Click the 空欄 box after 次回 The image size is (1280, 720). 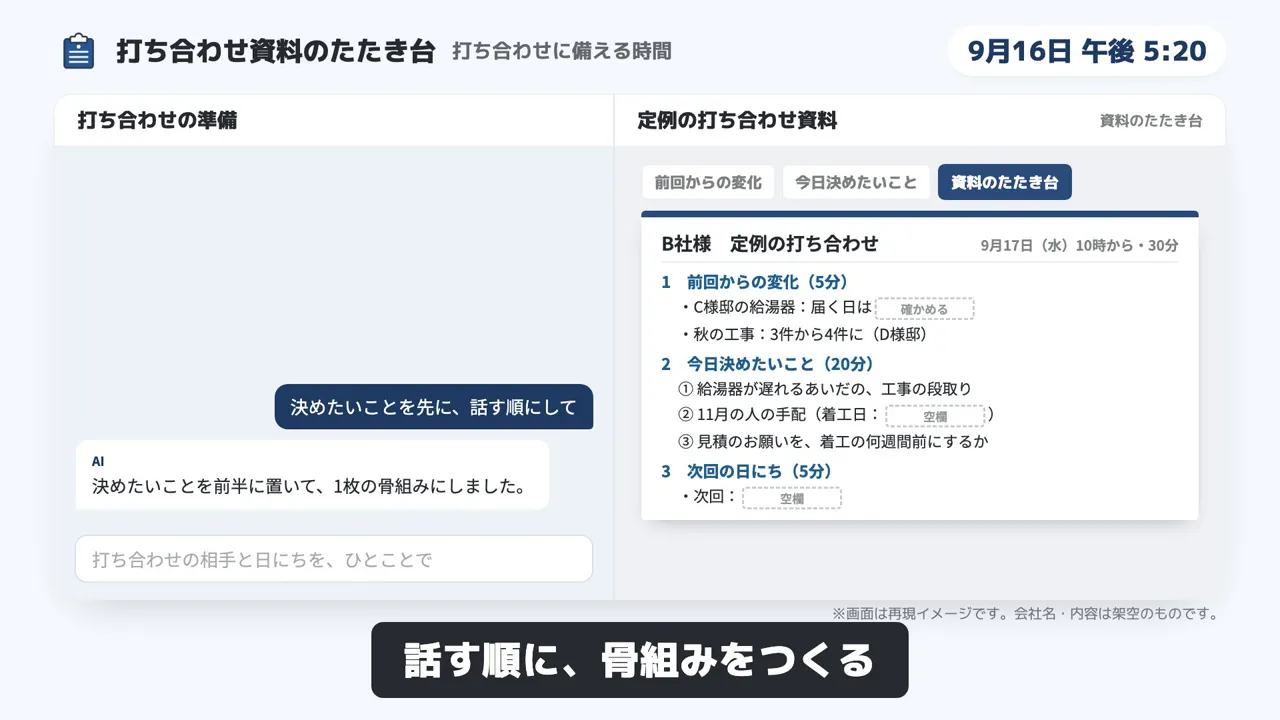792,498
